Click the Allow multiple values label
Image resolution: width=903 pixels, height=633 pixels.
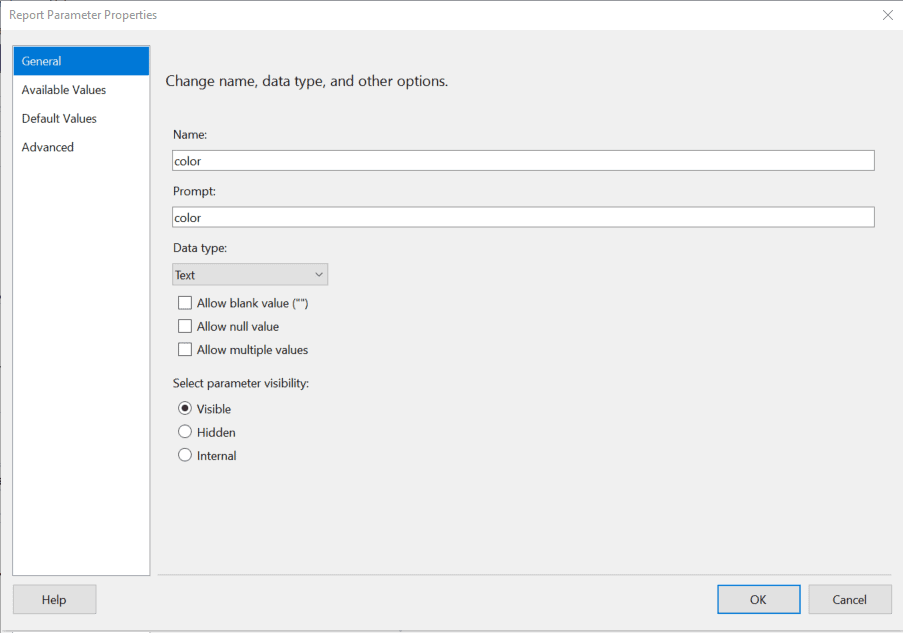(x=252, y=350)
